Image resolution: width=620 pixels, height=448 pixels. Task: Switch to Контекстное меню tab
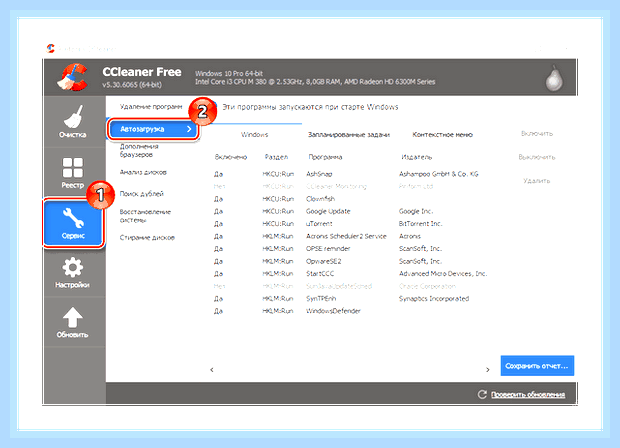pos(442,135)
